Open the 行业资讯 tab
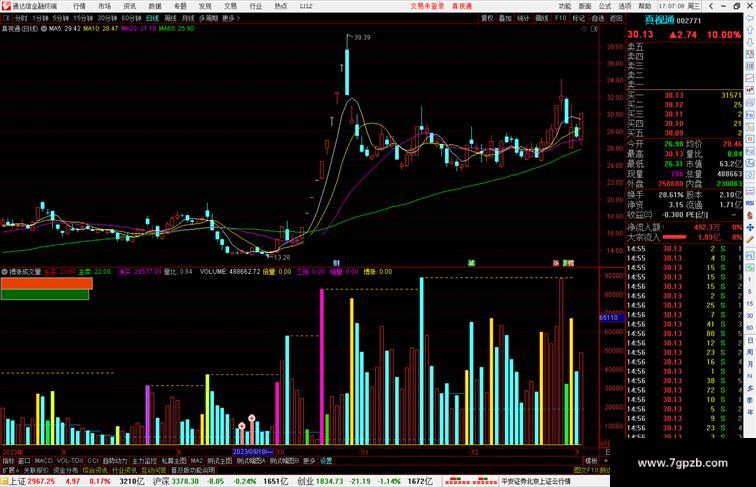Viewport: 756px width, 487px height. tap(124, 470)
